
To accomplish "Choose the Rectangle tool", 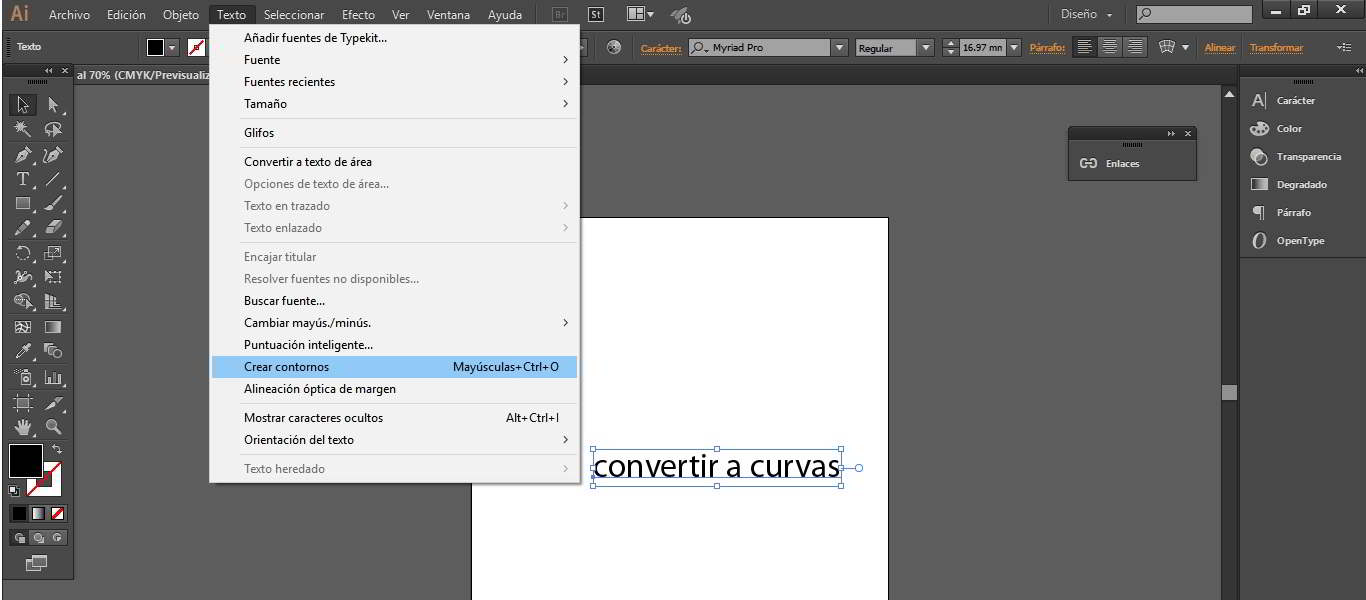I will [24, 204].
